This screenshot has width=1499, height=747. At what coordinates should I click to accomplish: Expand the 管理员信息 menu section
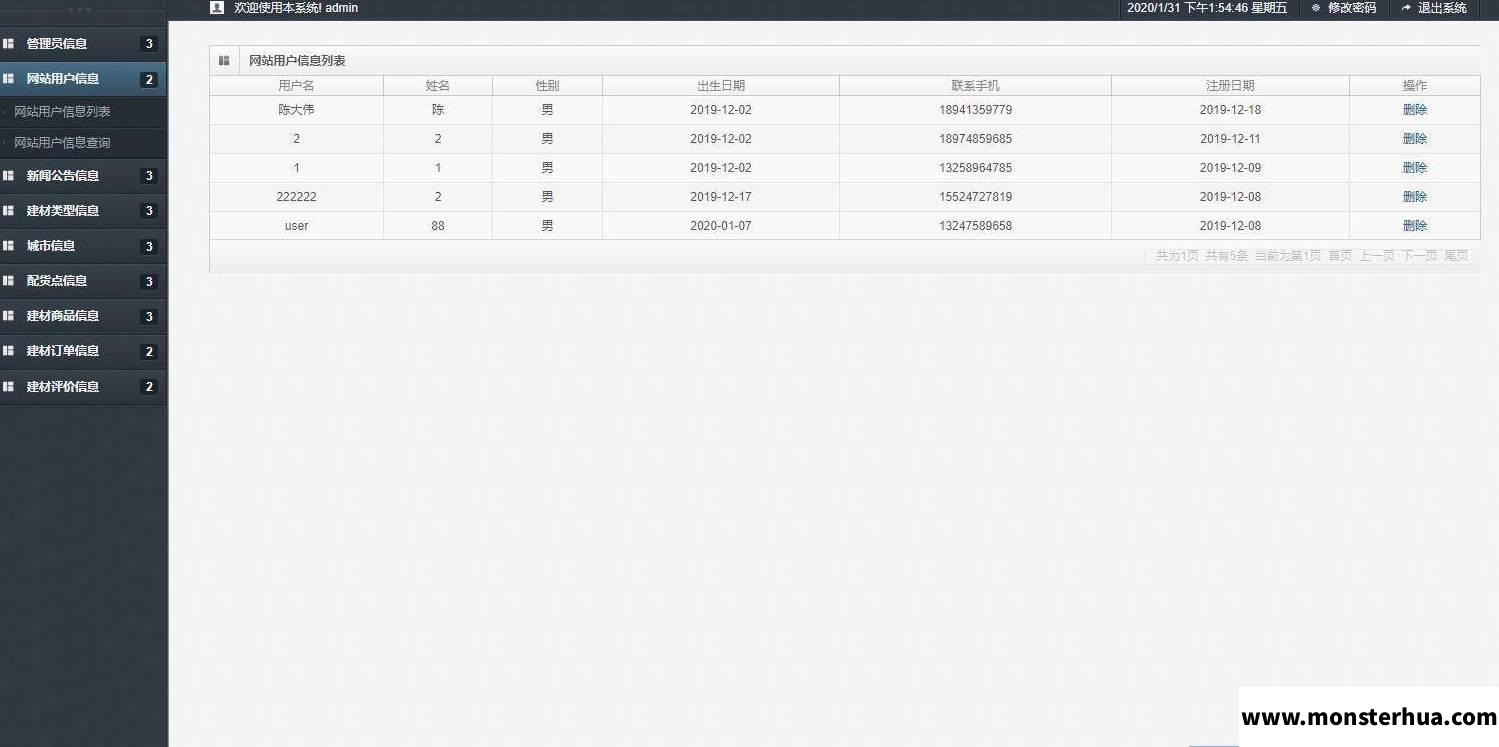[83, 44]
